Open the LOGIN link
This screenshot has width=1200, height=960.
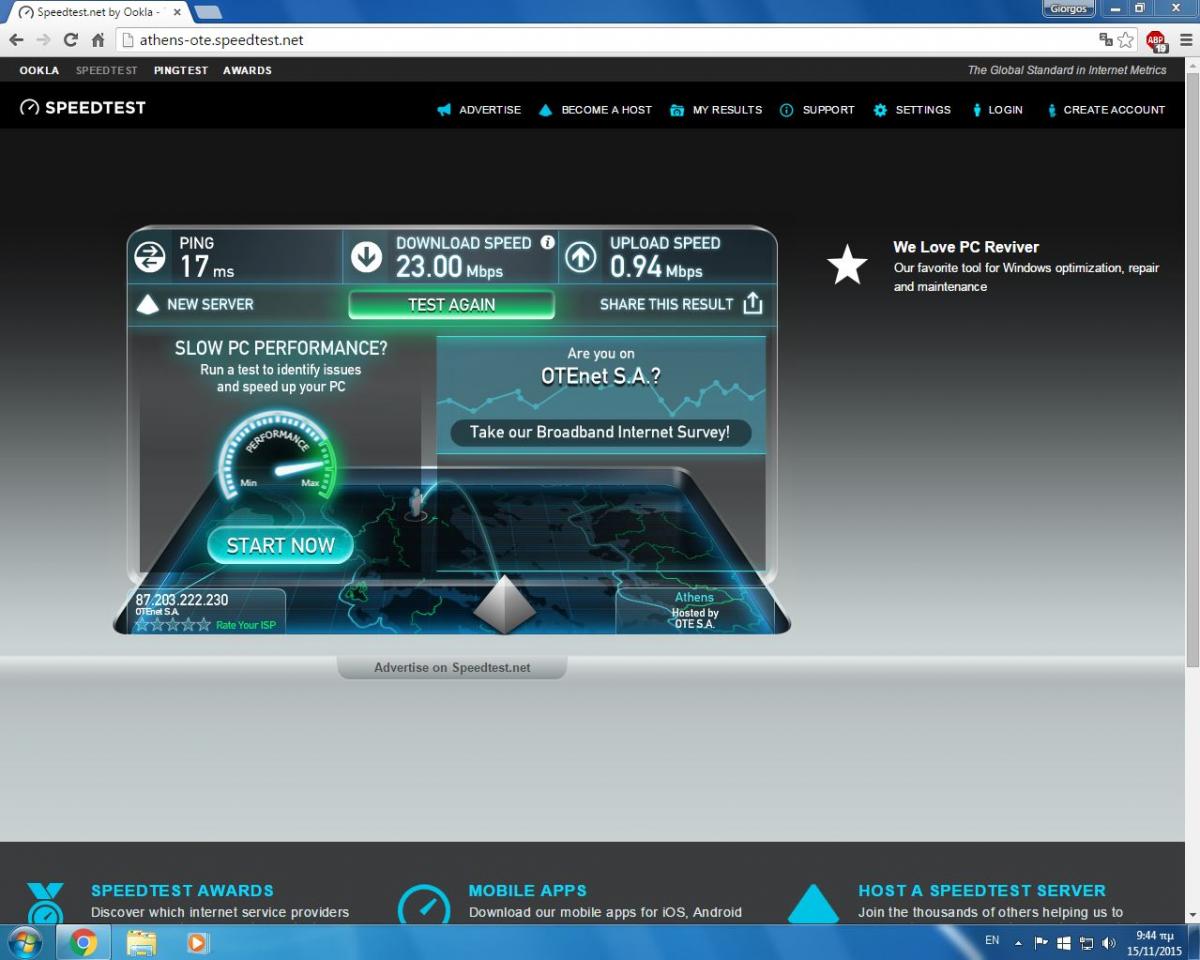[1005, 110]
